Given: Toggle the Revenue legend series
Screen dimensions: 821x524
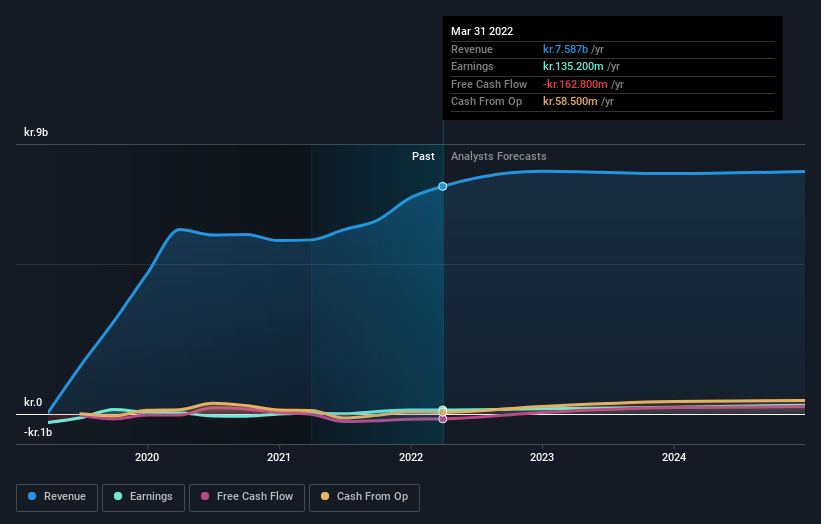Looking at the screenshot, I should coord(57,497).
